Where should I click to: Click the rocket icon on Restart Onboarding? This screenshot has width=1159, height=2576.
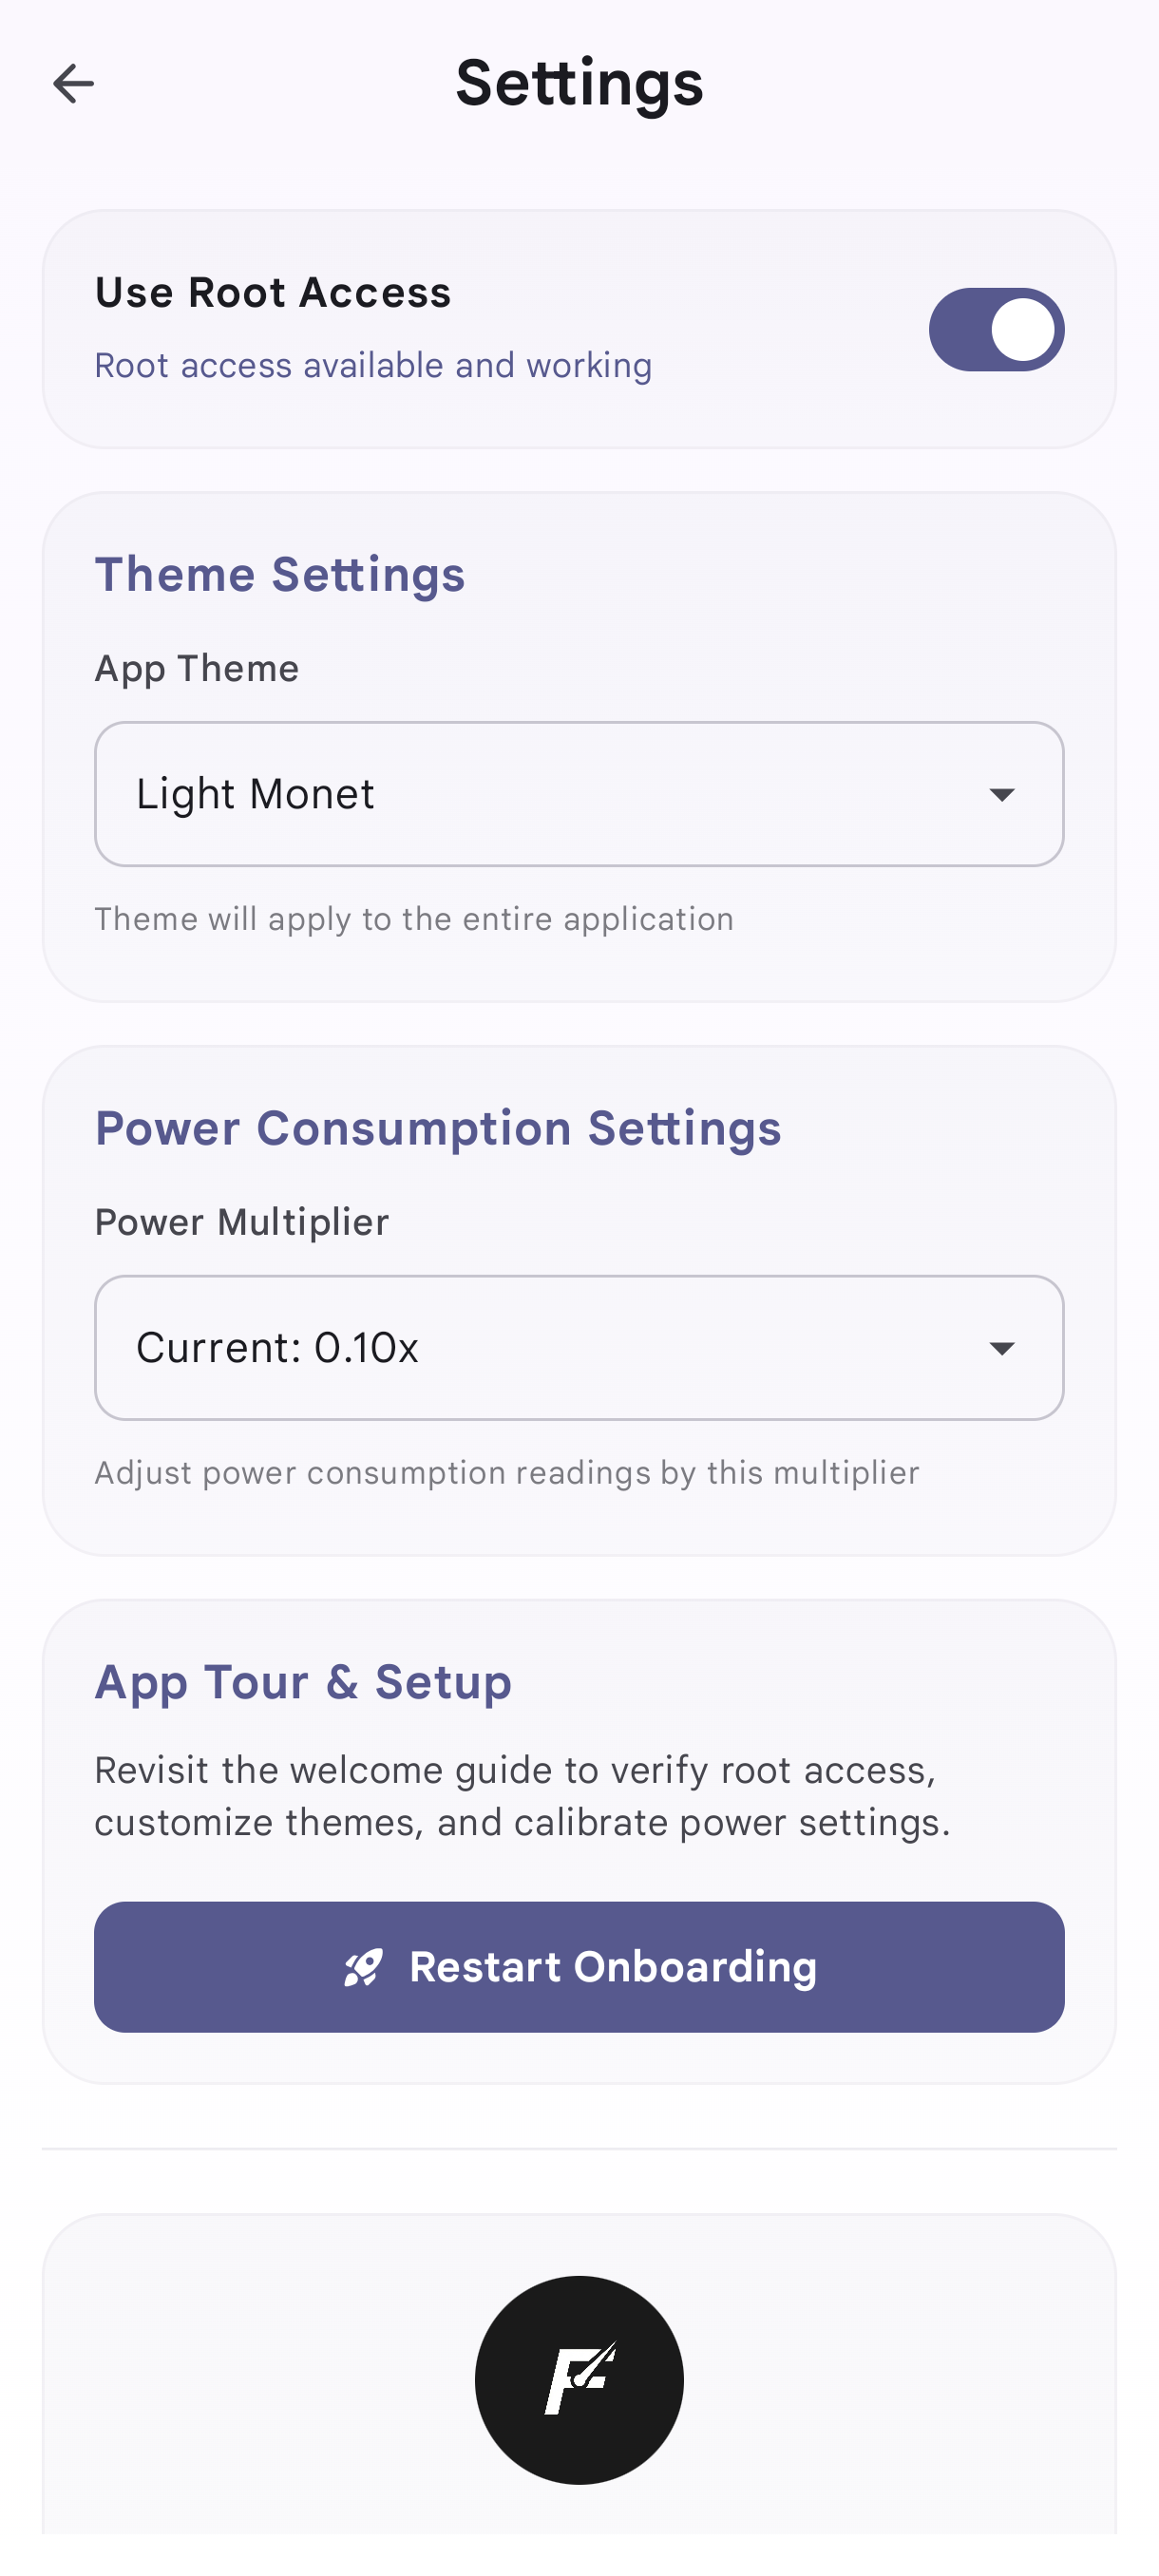tap(363, 1967)
